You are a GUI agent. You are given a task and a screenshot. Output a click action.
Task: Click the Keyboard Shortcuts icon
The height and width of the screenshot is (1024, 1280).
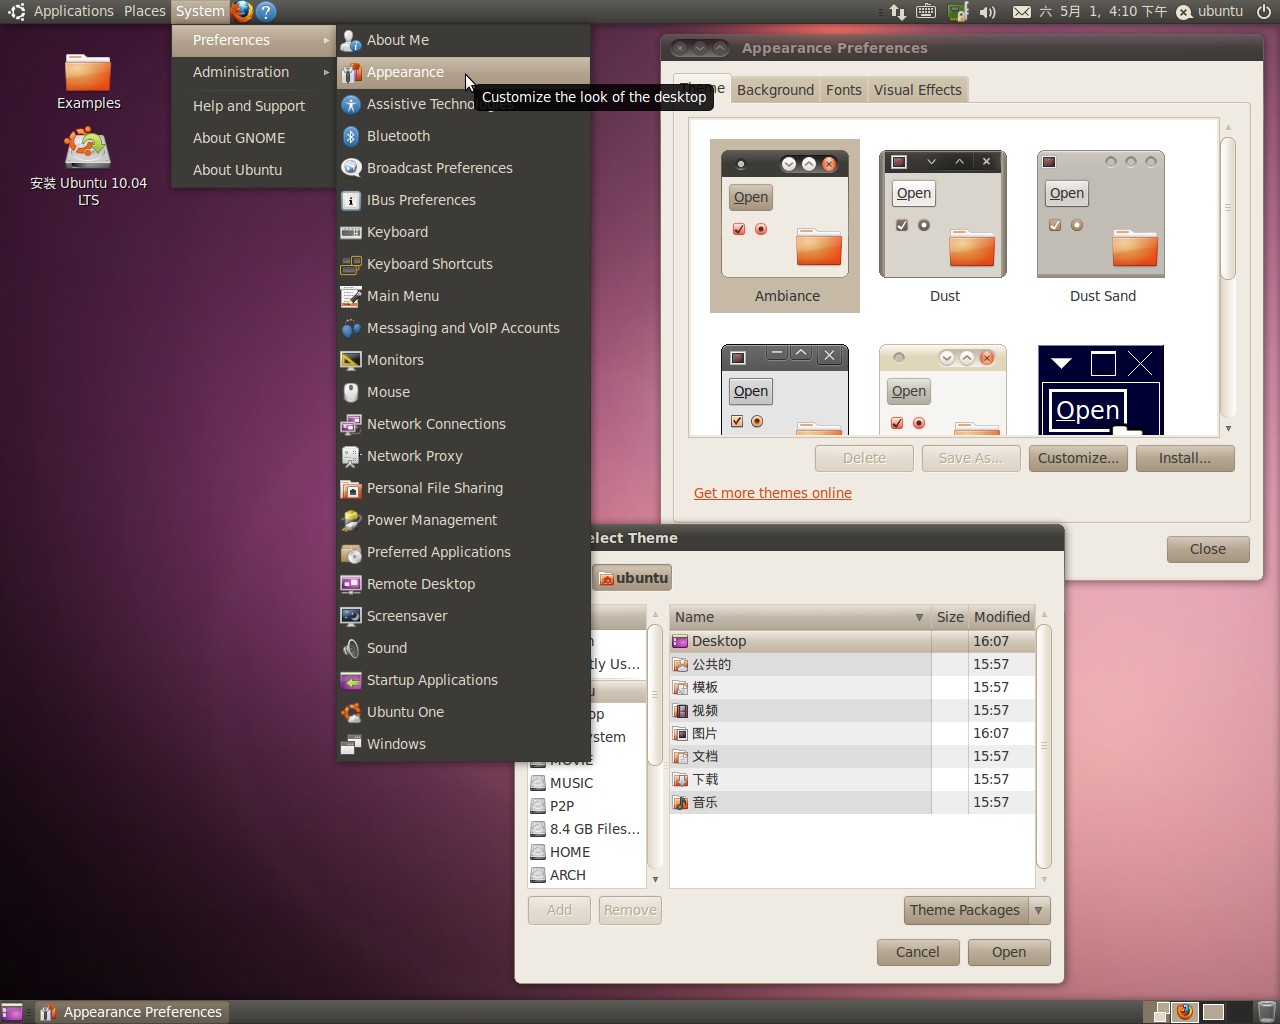(351, 264)
